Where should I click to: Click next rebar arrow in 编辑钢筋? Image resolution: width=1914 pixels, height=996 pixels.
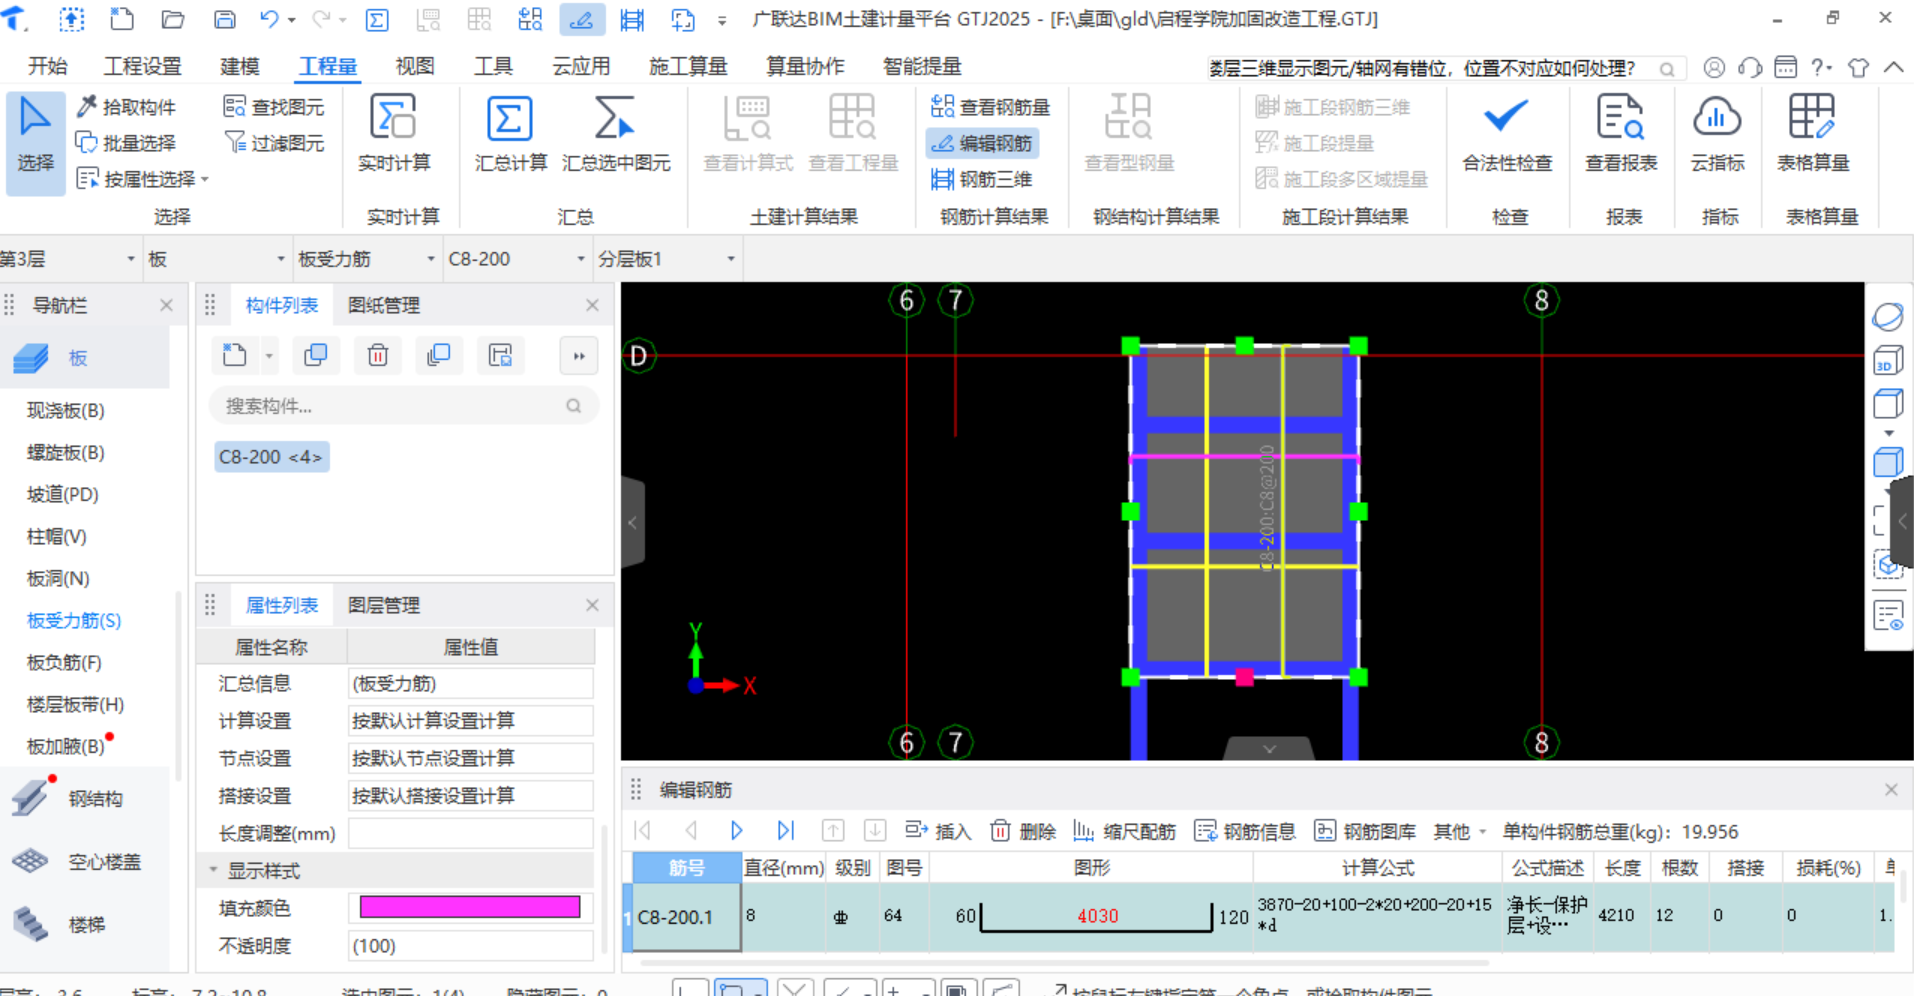tap(737, 830)
